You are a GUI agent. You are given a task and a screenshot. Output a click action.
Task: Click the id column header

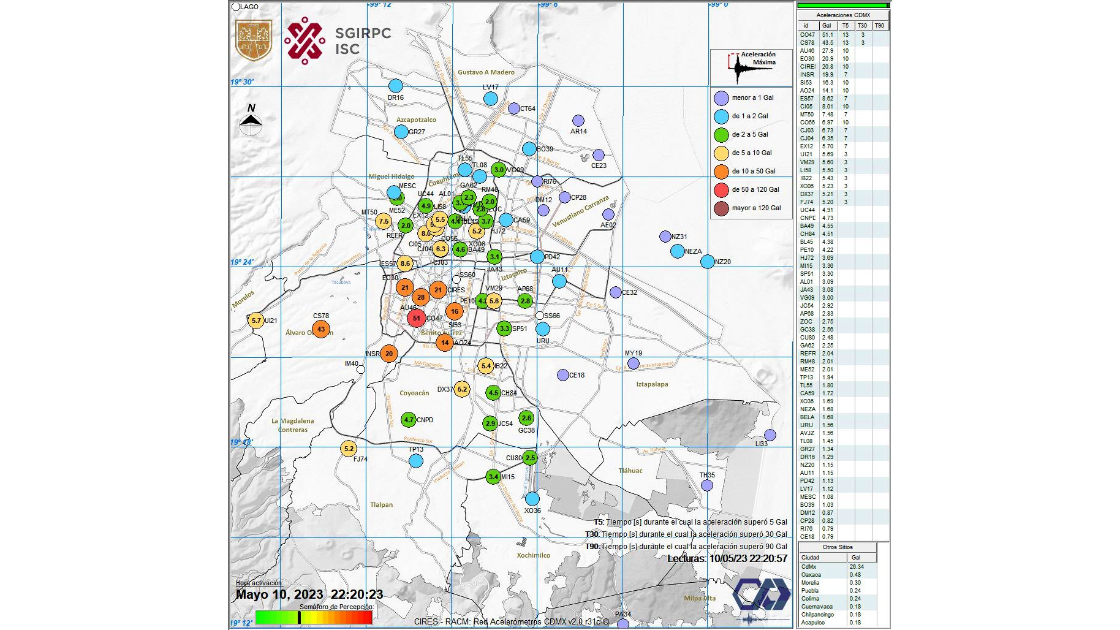[x=806, y=25]
